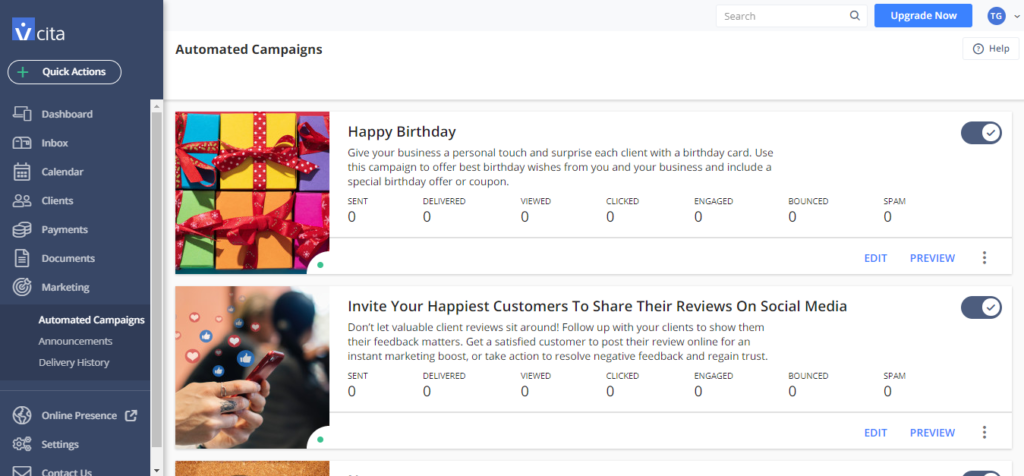1024x476 pixels.
Task: Edit the Happy Birthday campaign
Action: tap(875, 258)
